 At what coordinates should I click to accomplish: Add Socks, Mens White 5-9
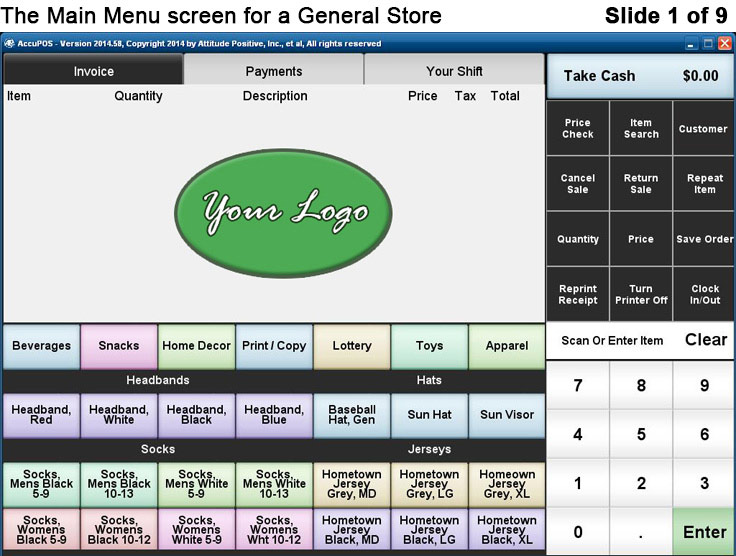(196, 484)
